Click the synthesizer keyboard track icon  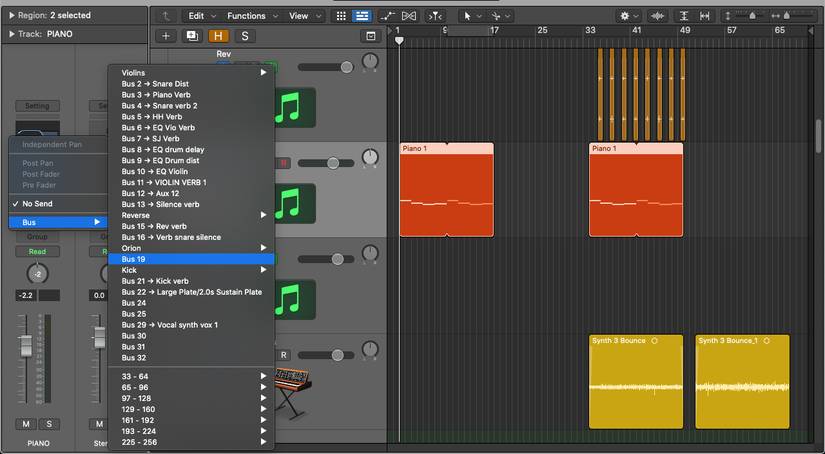293,392
